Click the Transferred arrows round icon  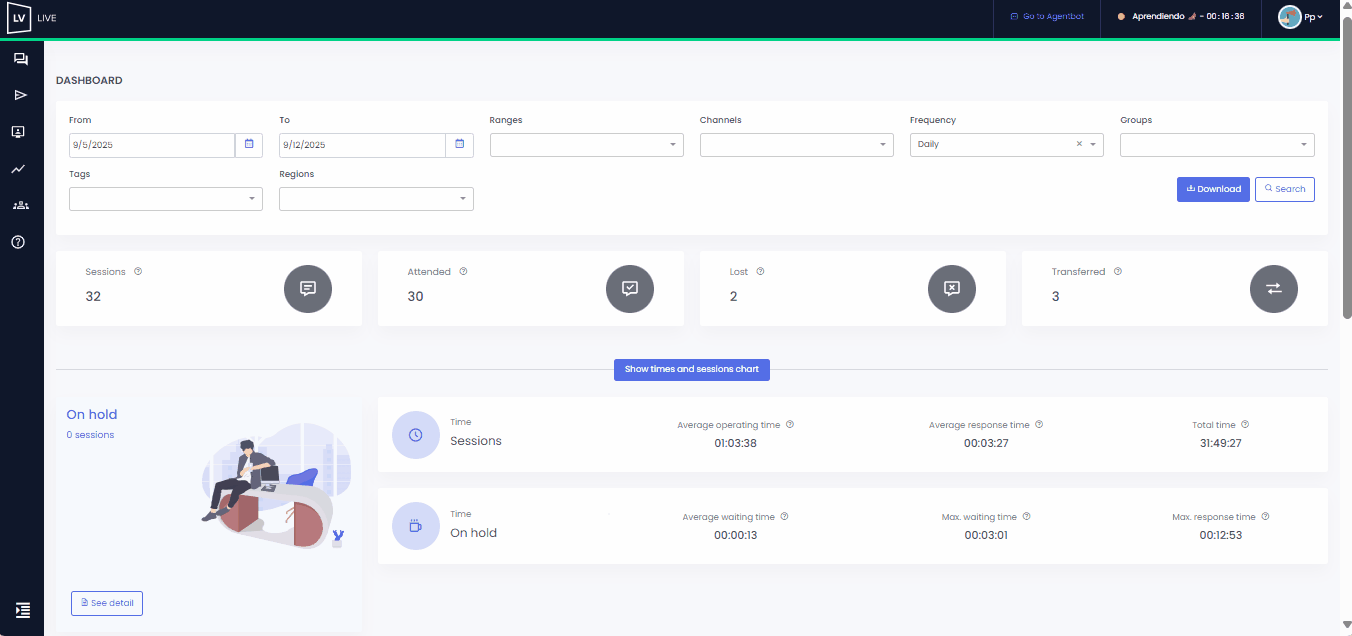1274,288
